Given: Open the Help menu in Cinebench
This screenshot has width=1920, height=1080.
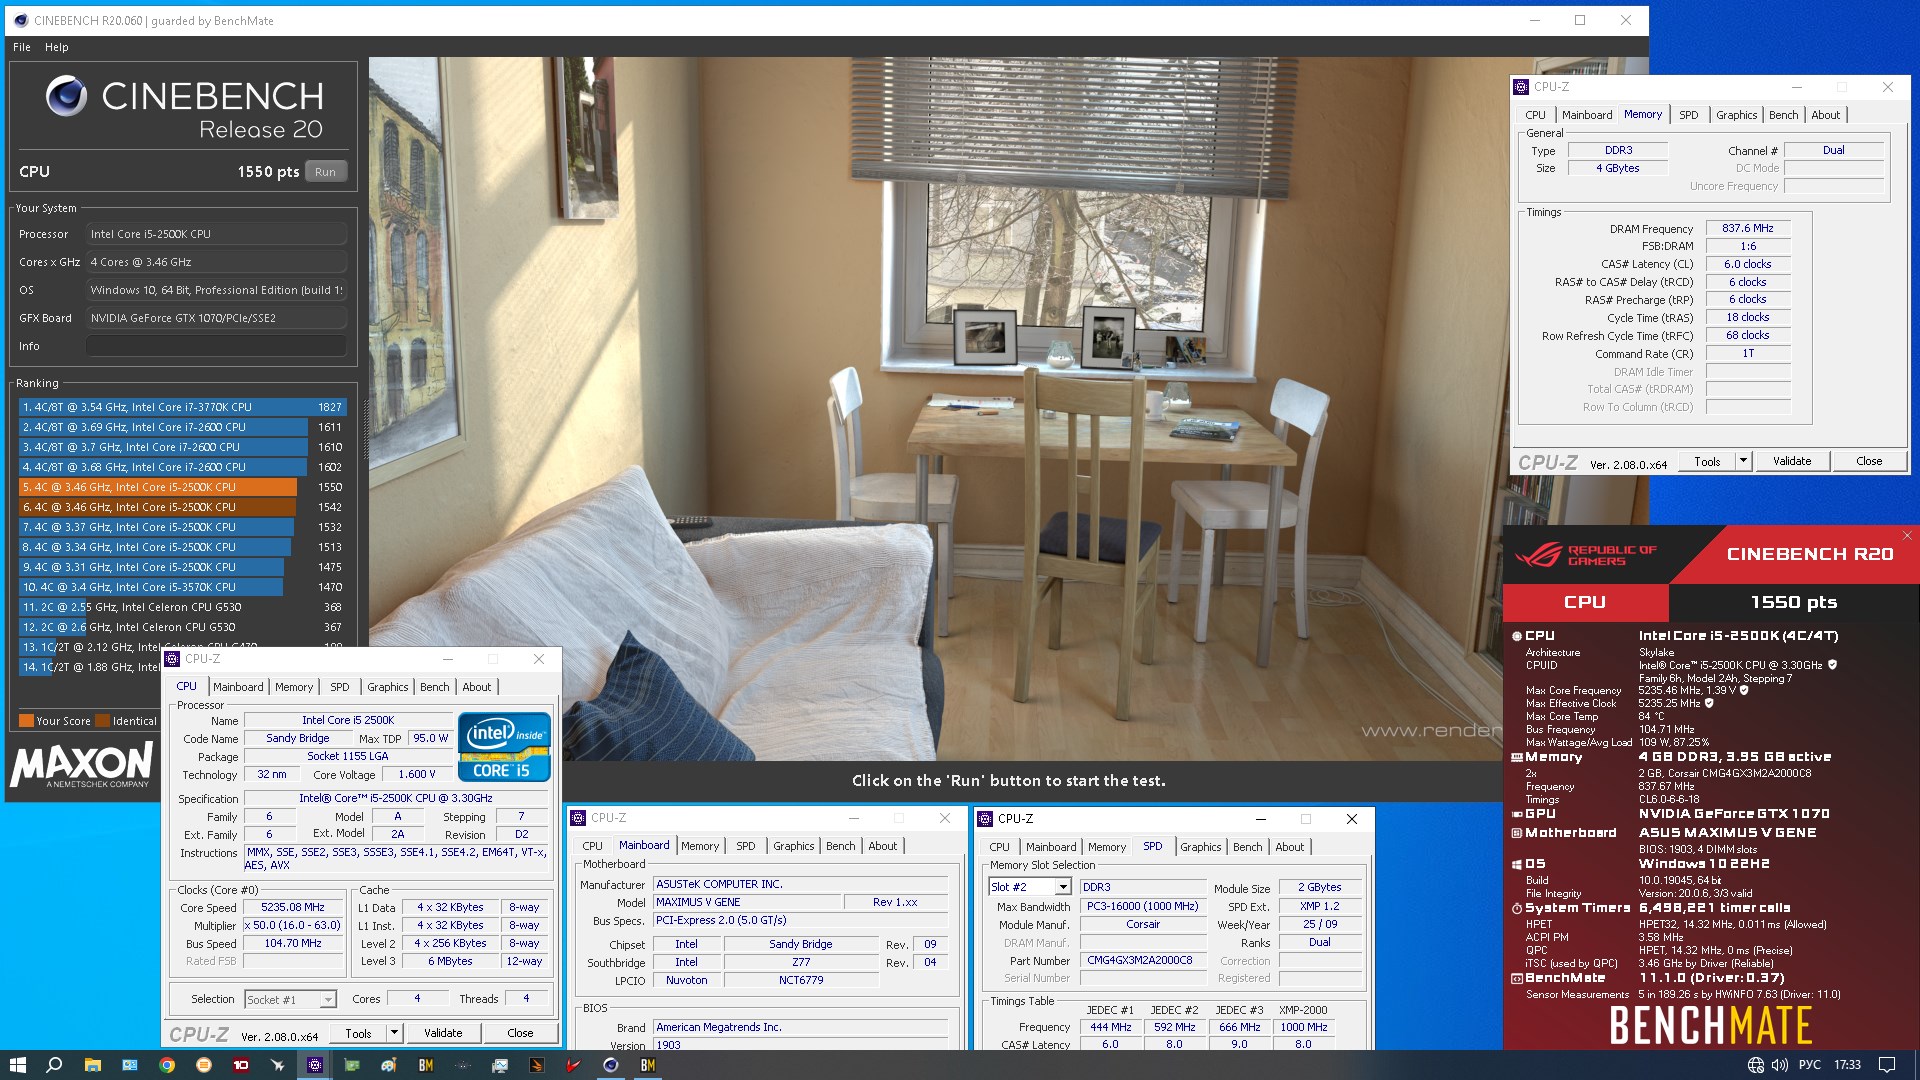Looking at the screenshot, I should pyautogui.click(x=57, y=47).
